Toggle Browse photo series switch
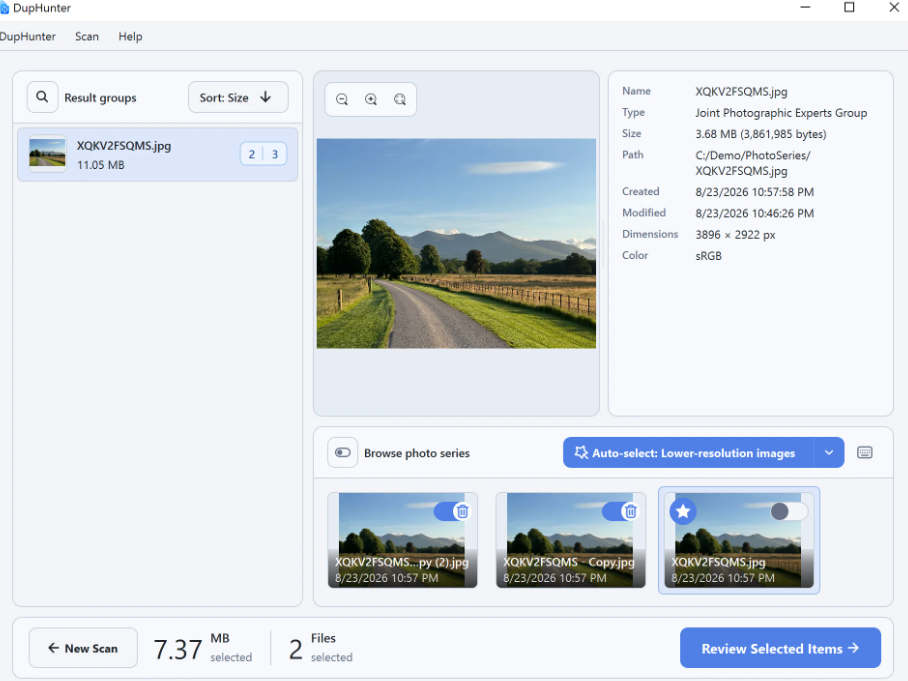 pyautogui.click(x=342, y=453)
